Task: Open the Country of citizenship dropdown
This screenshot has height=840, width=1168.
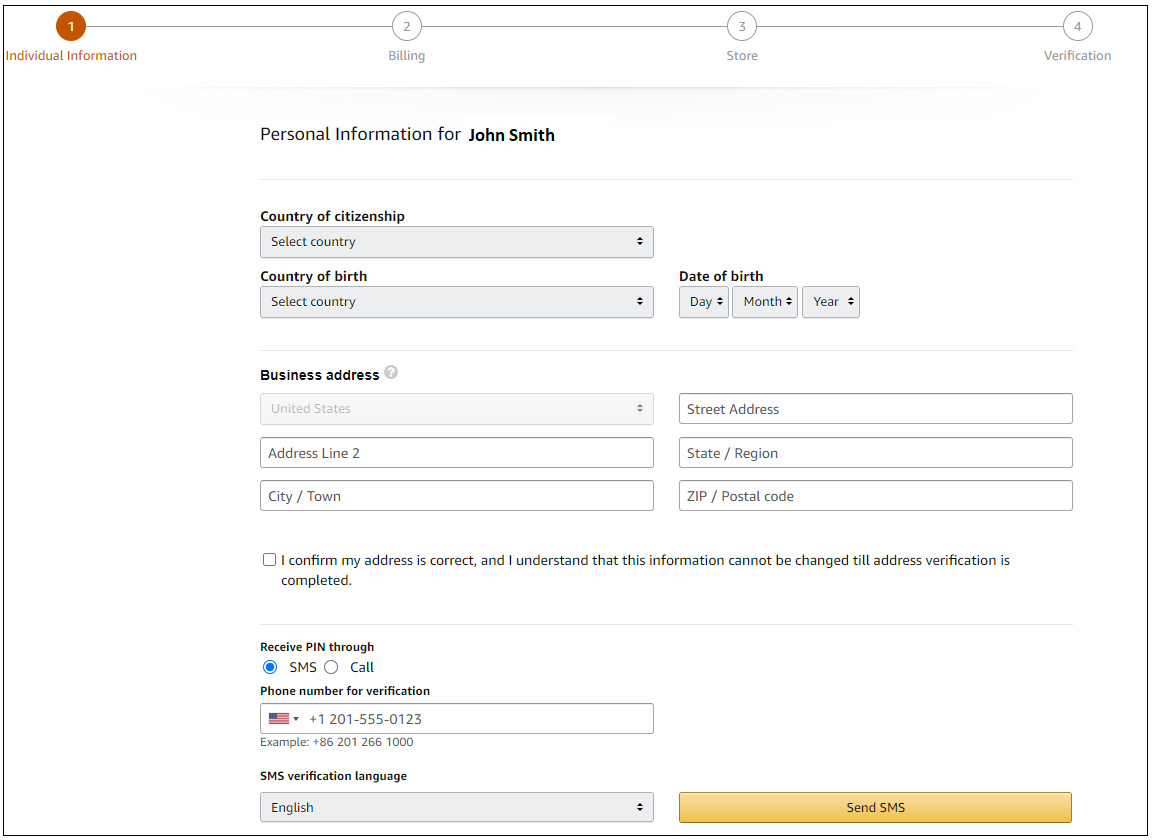Action: 456,242
